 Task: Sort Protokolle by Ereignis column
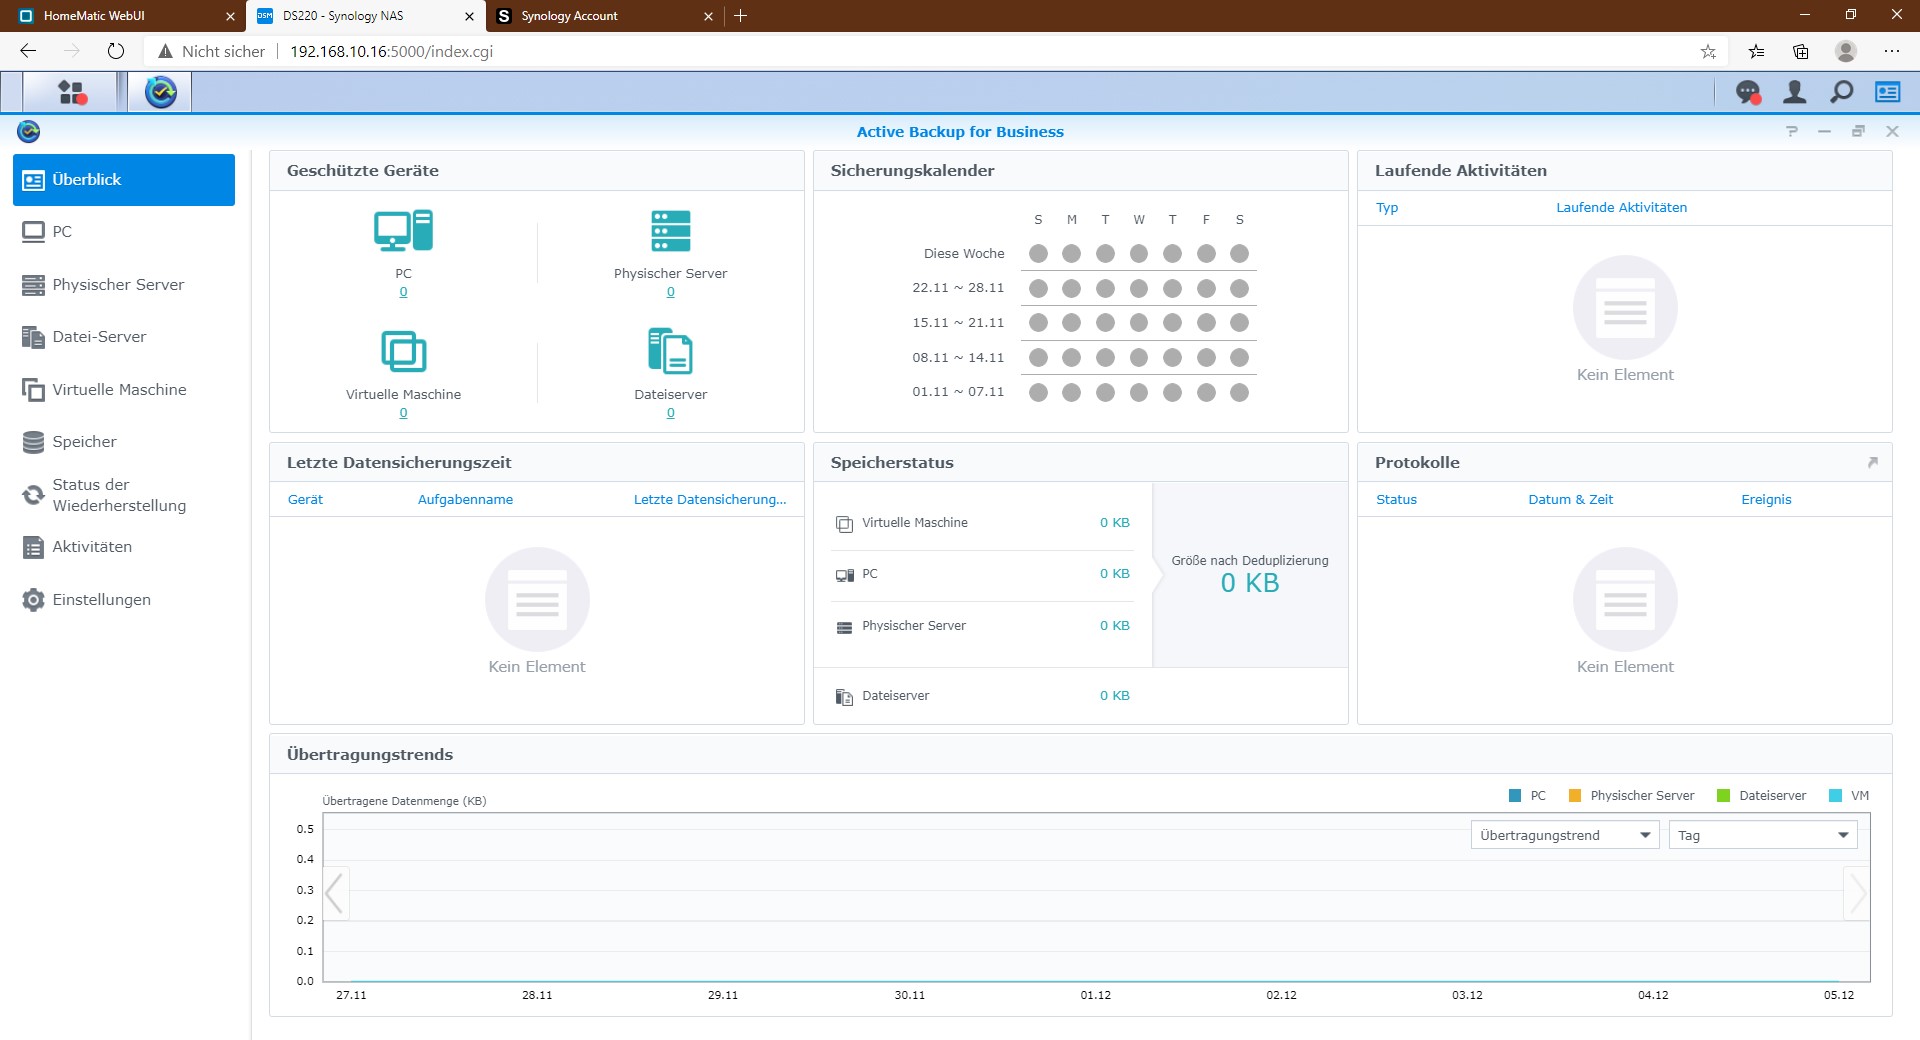(1766, 500)
